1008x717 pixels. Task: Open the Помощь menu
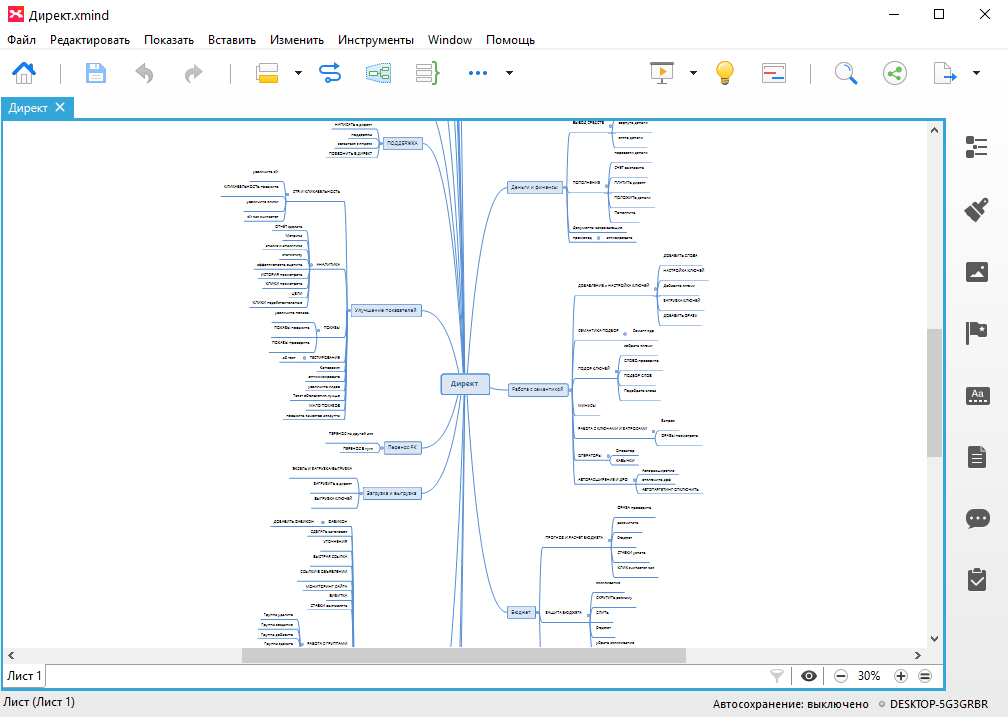[510, 40]
